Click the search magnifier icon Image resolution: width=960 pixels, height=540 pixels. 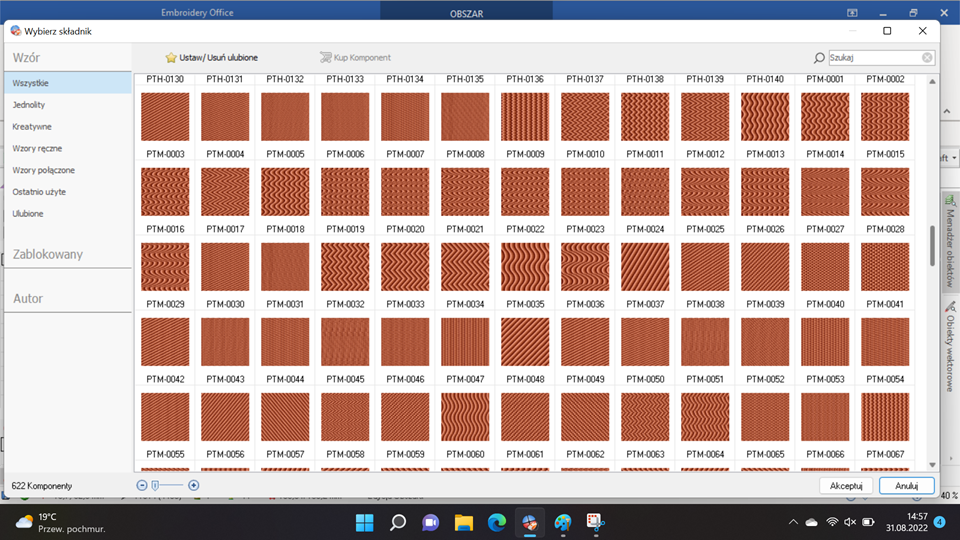tap(820, 58)
